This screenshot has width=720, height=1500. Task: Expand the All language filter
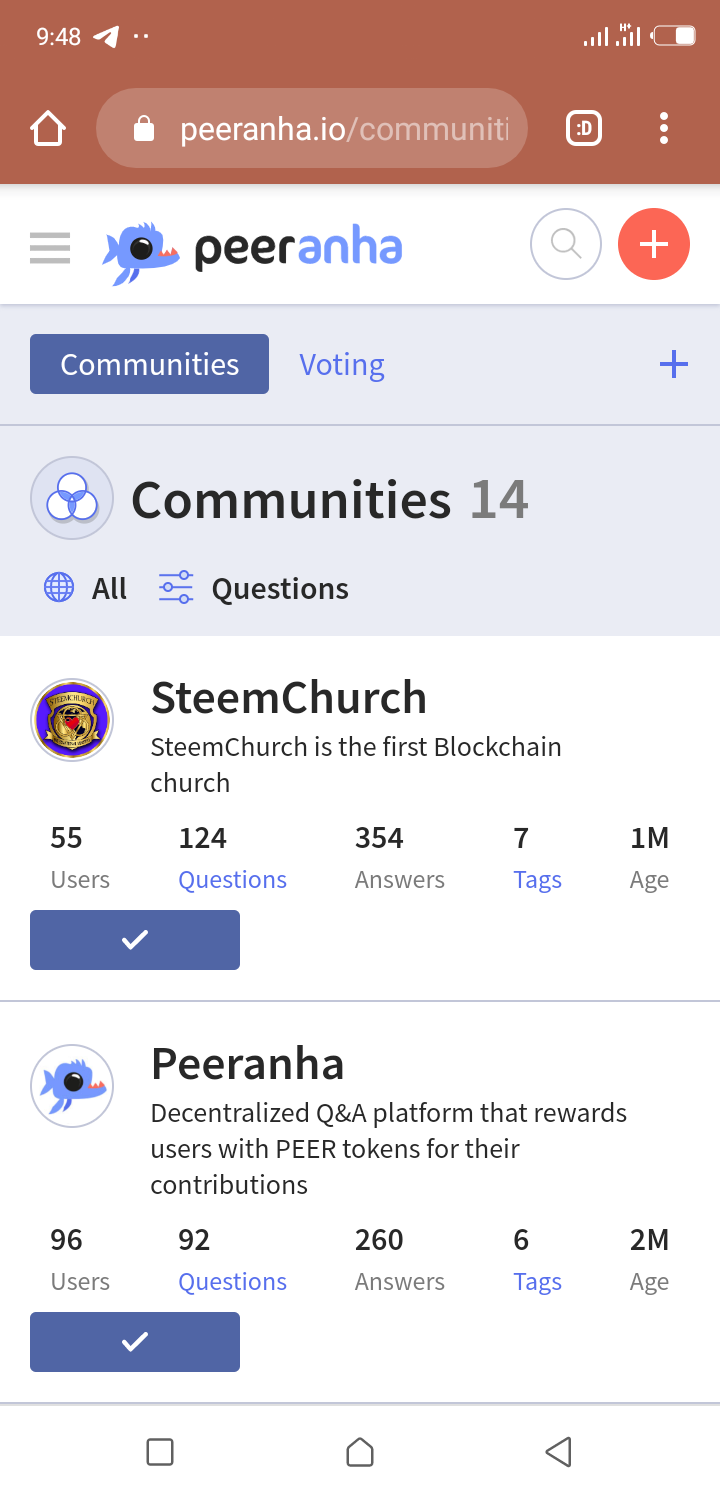tap(86, 588)
